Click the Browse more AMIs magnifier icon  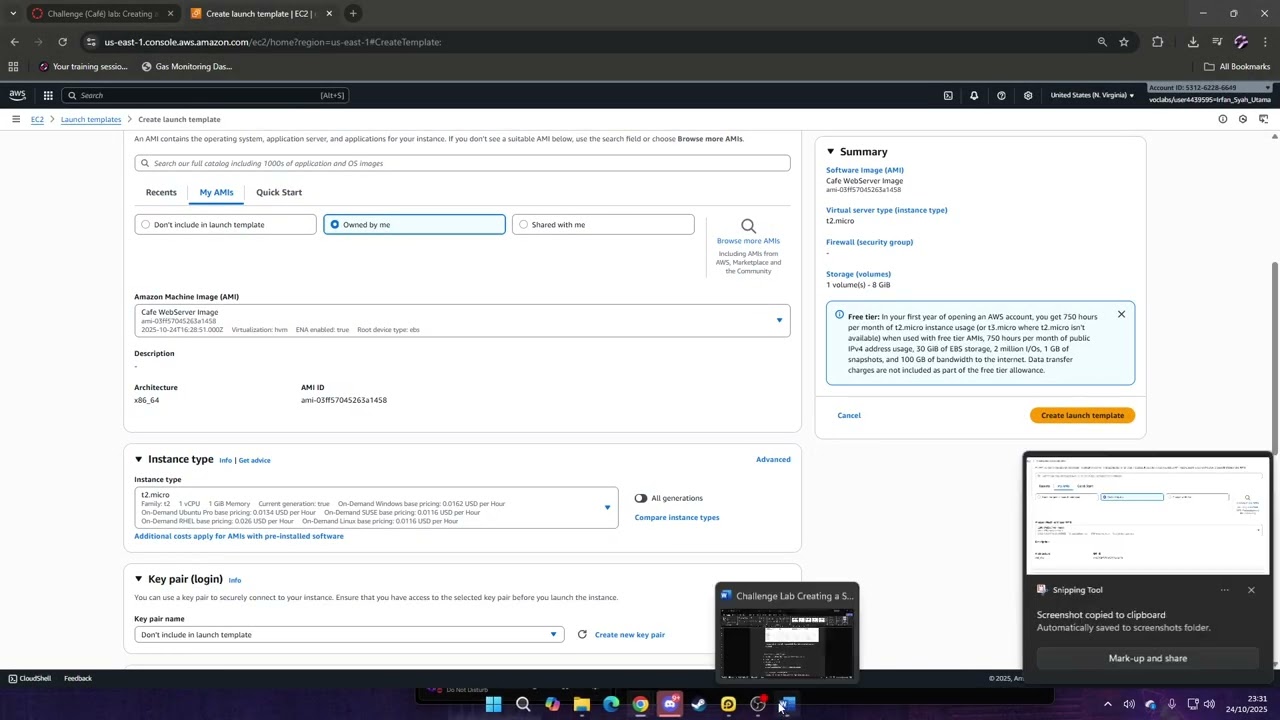click(748, 226)
